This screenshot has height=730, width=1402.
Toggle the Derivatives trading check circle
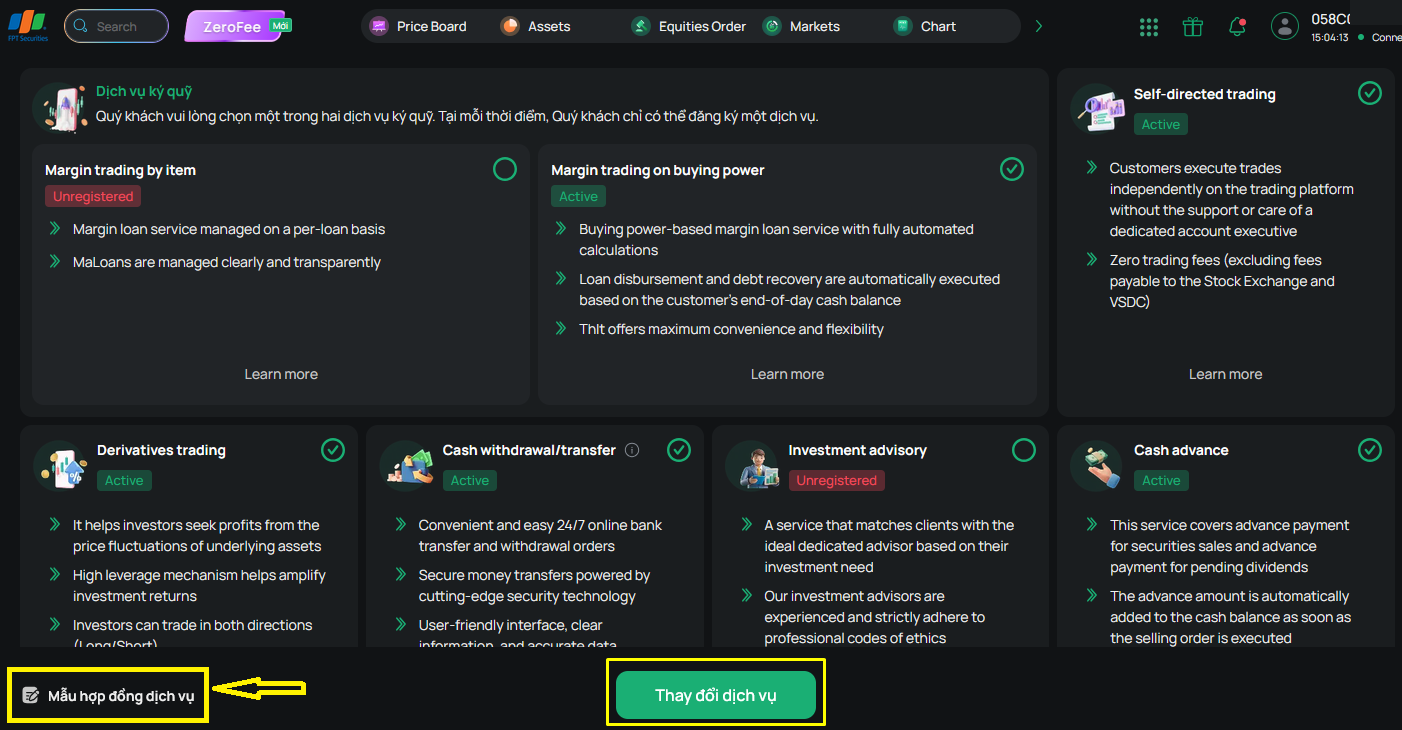(x=333, y=450)
